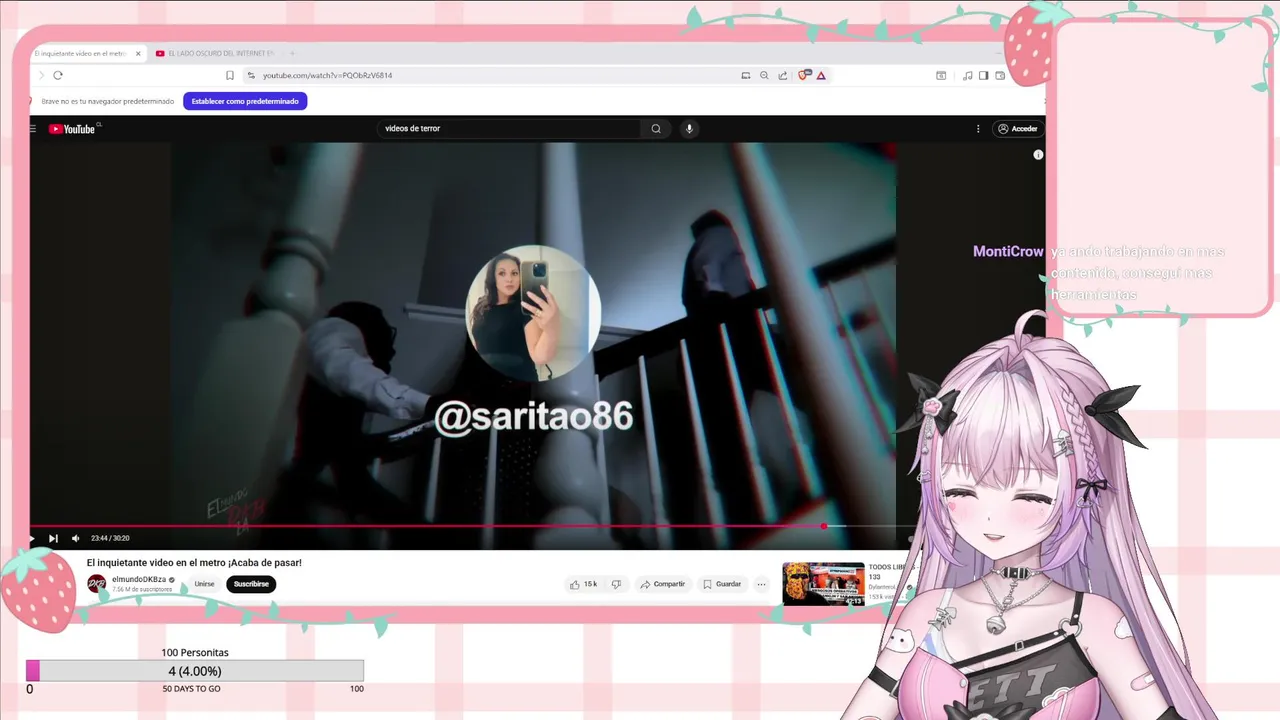Viewport: 1280px width, 720px height.
Task: Click Establecer como predeterminado button
Action: coord(245,101)
